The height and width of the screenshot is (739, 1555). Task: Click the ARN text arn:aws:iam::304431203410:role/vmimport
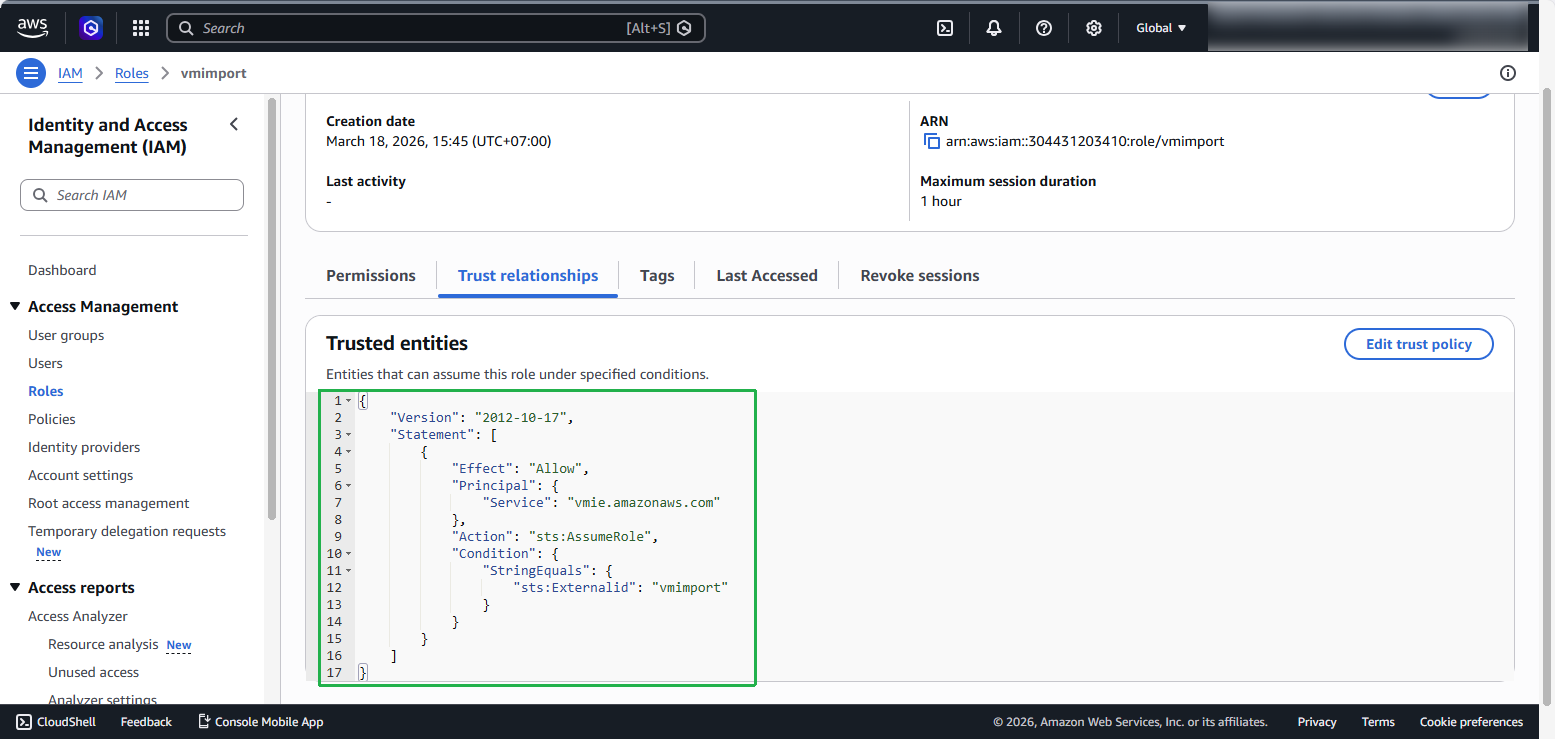click(x=1085, y=141)
